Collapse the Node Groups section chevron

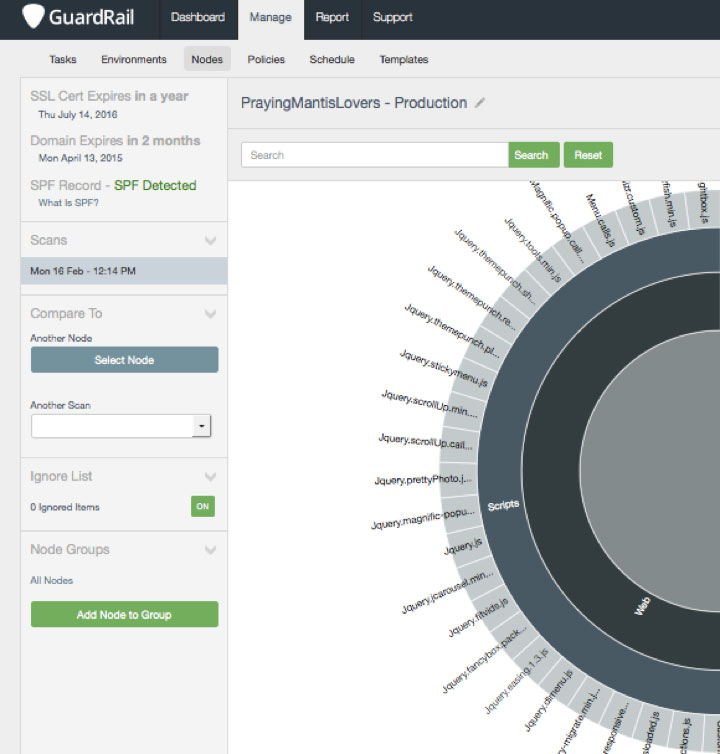pos(210,549)
